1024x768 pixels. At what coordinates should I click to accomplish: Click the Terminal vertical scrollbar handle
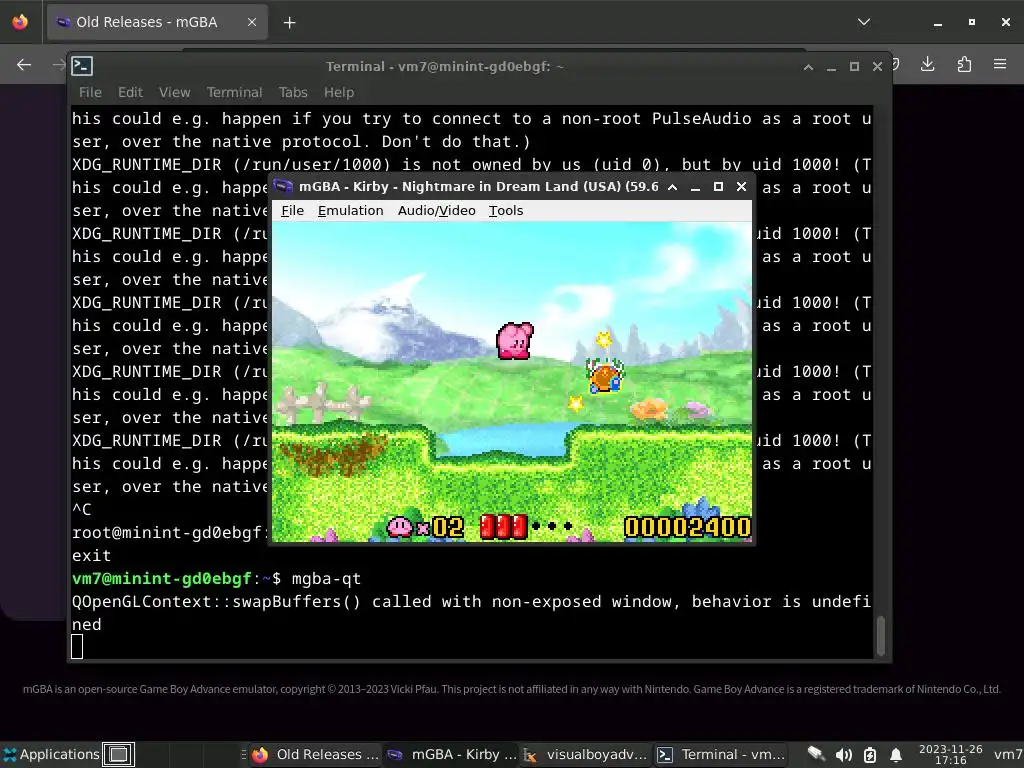click(x=880, y=635)
